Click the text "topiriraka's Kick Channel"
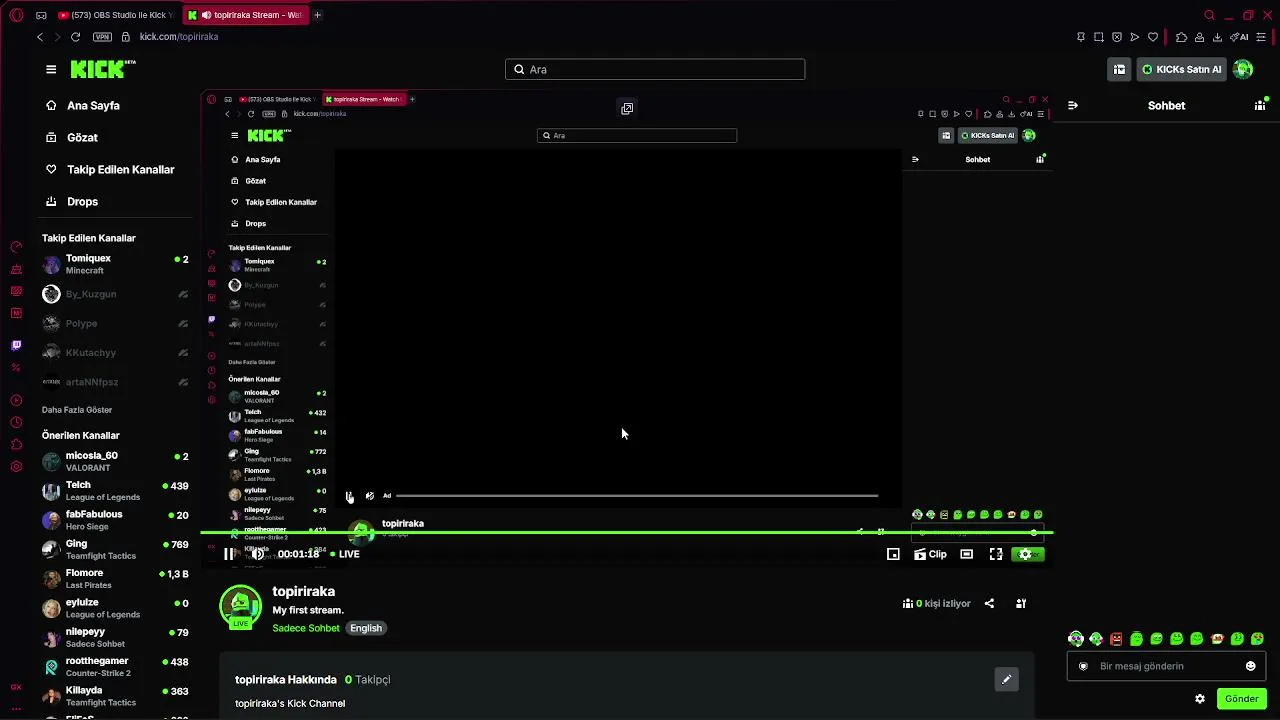Image resolution: width=1280 pixels, height=720 pixels. tap(290, 703)
